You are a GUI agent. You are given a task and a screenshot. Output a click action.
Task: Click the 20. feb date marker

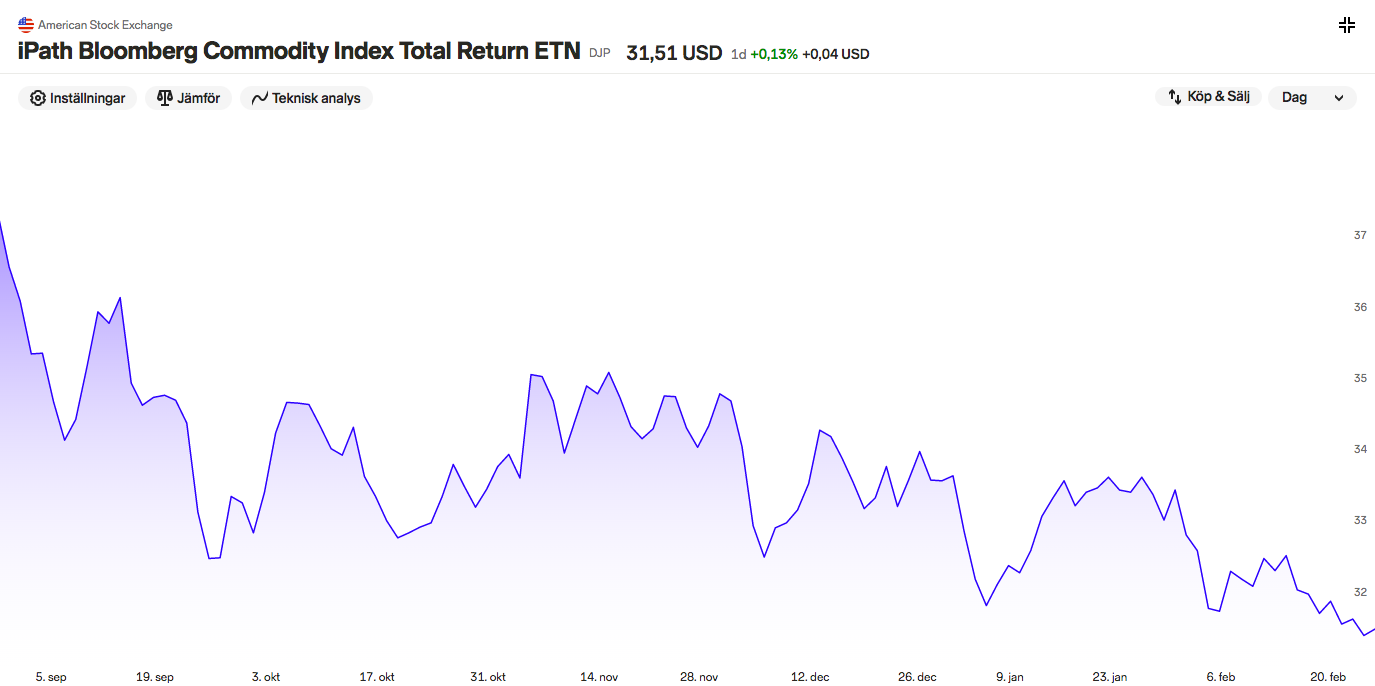[x=1328, y=677]
